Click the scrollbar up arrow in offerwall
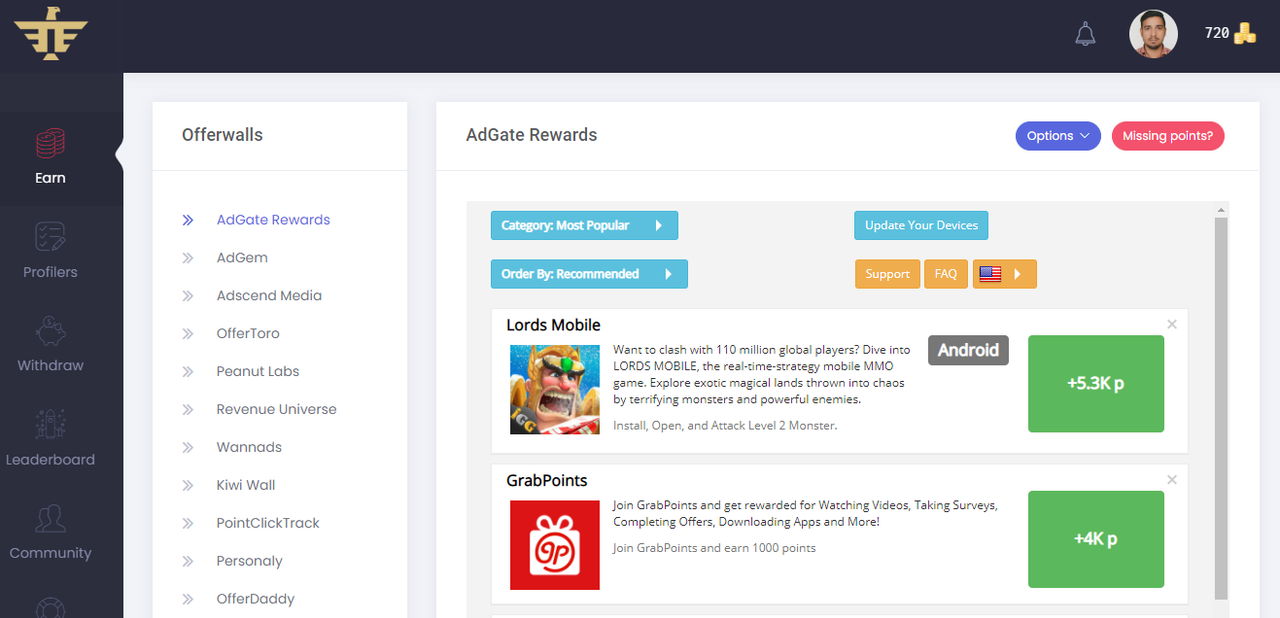 coord(1220,210)
